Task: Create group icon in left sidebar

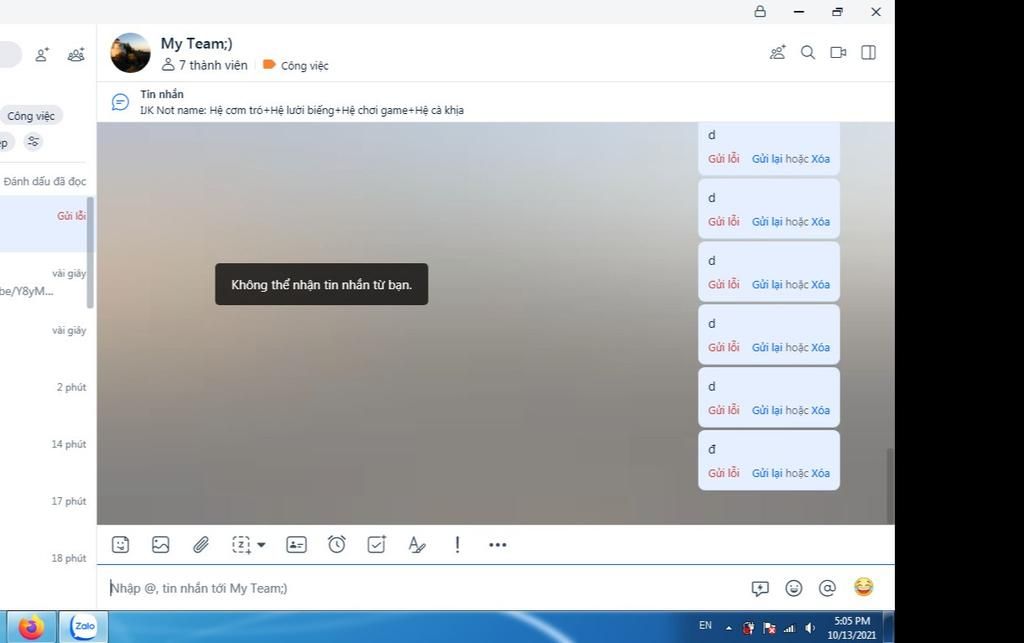Action: (76, 55)
